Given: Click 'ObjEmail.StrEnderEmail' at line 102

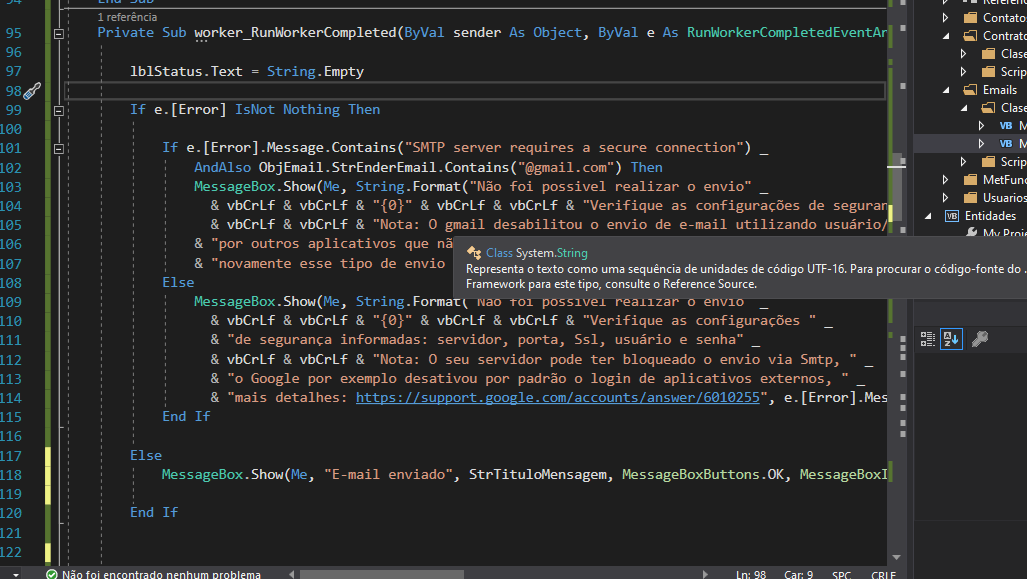Looking at the screenshot, I should click(348, 168).
